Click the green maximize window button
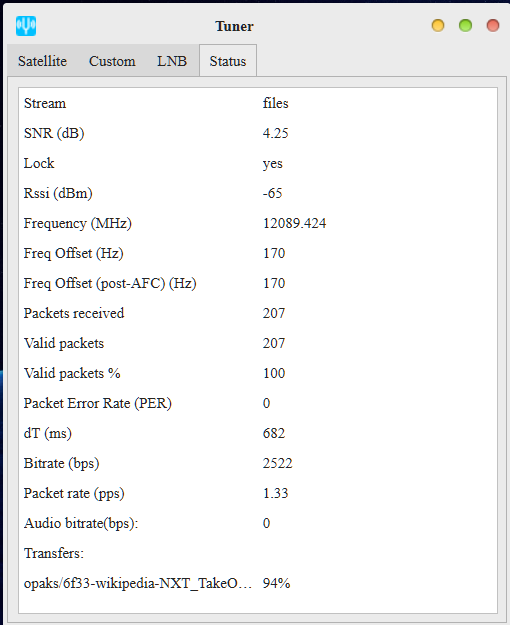 point(465,26)
